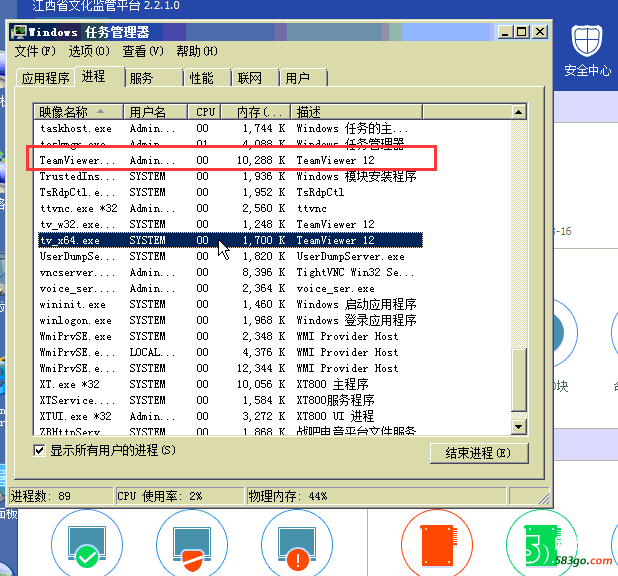
Task: Sort by 用户名 column header
Action: point(155,112)
